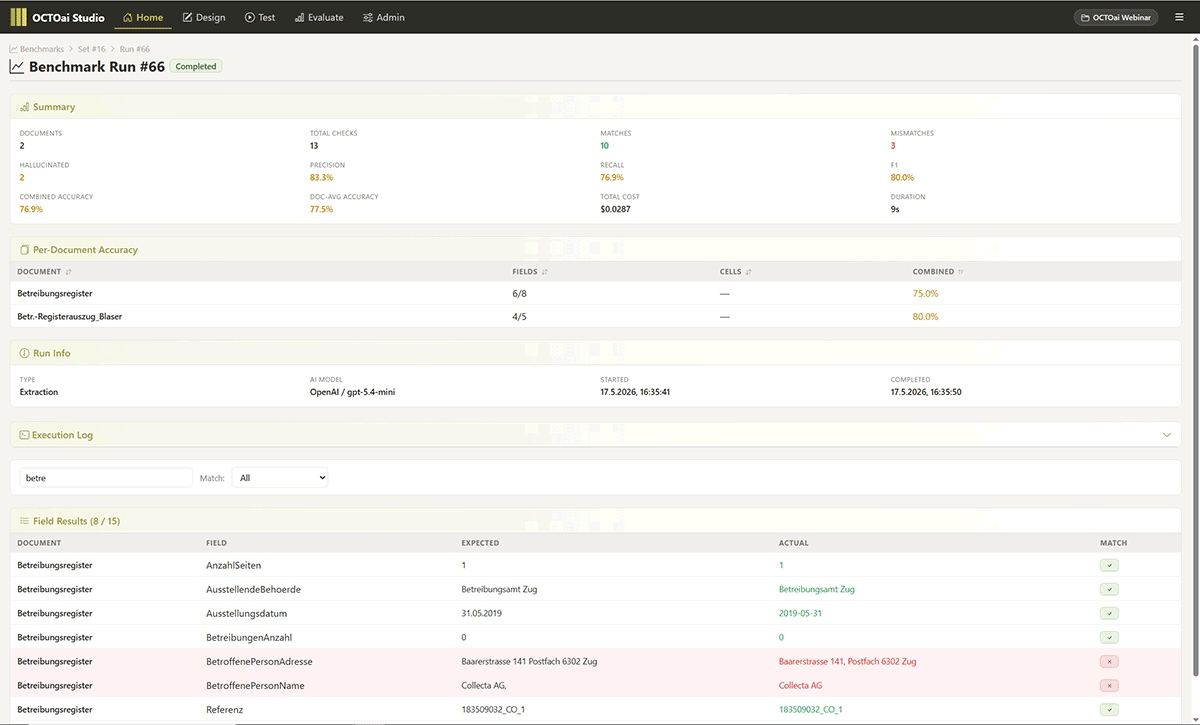1200x725 pixels.
Task: Sort by Fields column using its sort icon
Action: pos(544,272)
